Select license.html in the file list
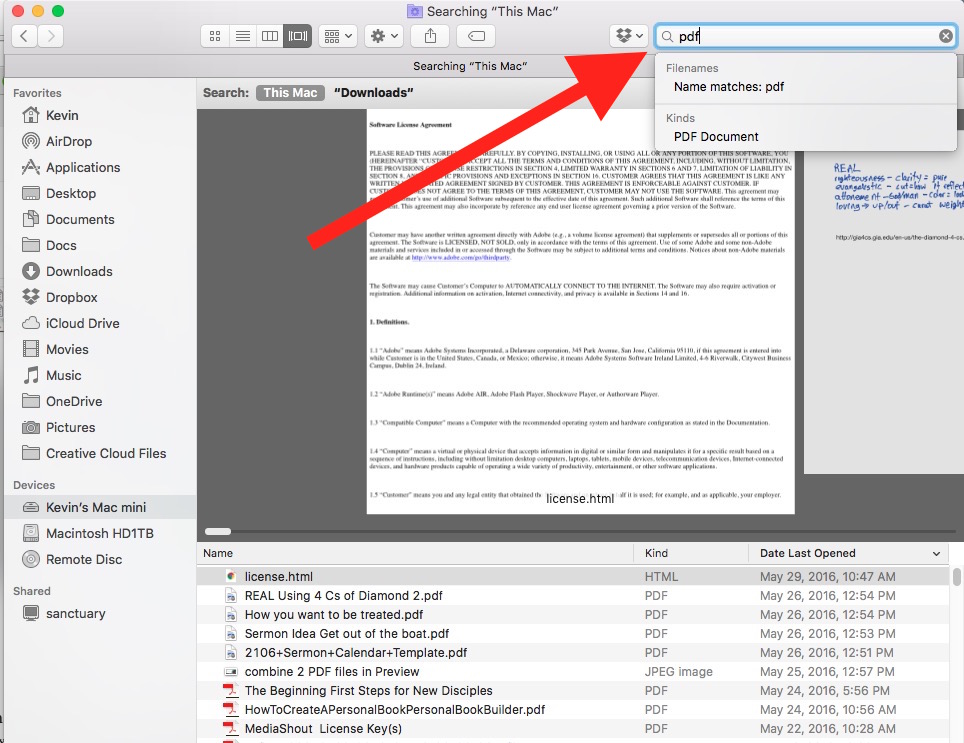 tap(573, 576)
